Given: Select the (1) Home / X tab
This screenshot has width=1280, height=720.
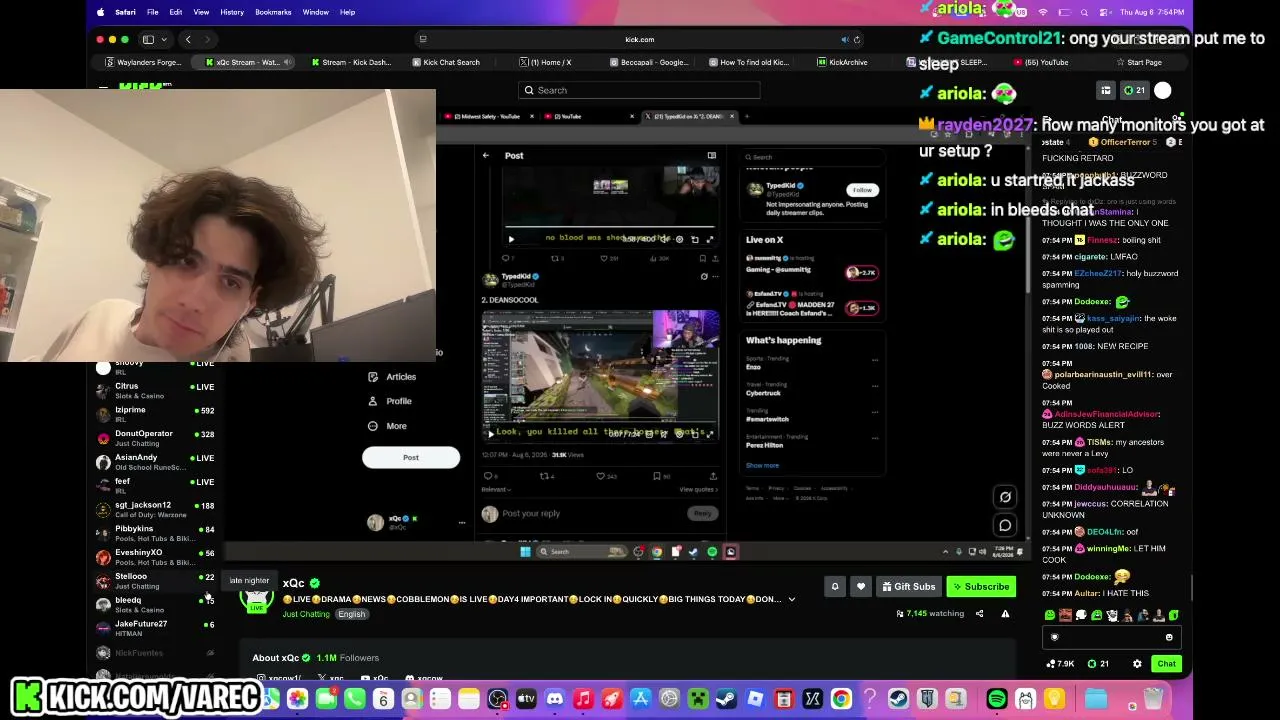Looking at the screenshot, I should click(546, 62).
